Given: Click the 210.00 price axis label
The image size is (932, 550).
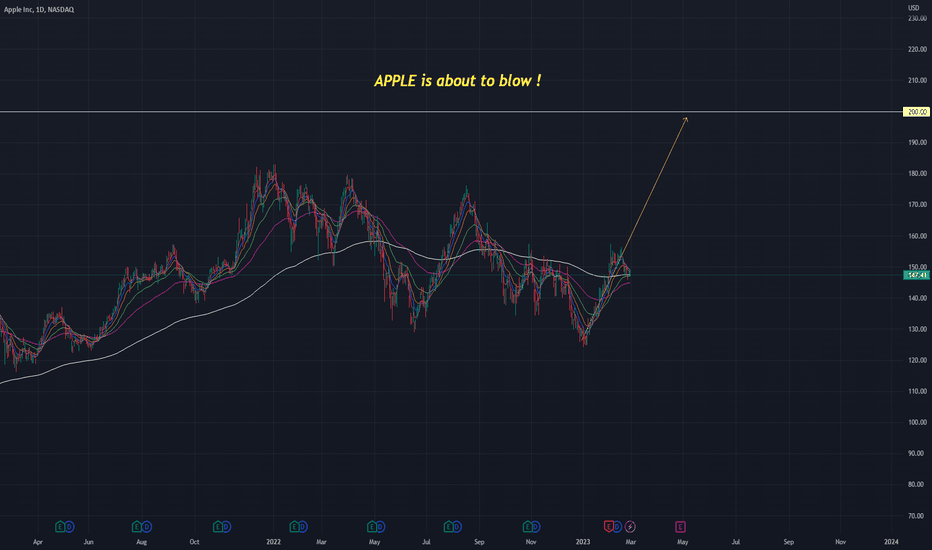Looking at the screenshot, I should click(x=917, y=80).
